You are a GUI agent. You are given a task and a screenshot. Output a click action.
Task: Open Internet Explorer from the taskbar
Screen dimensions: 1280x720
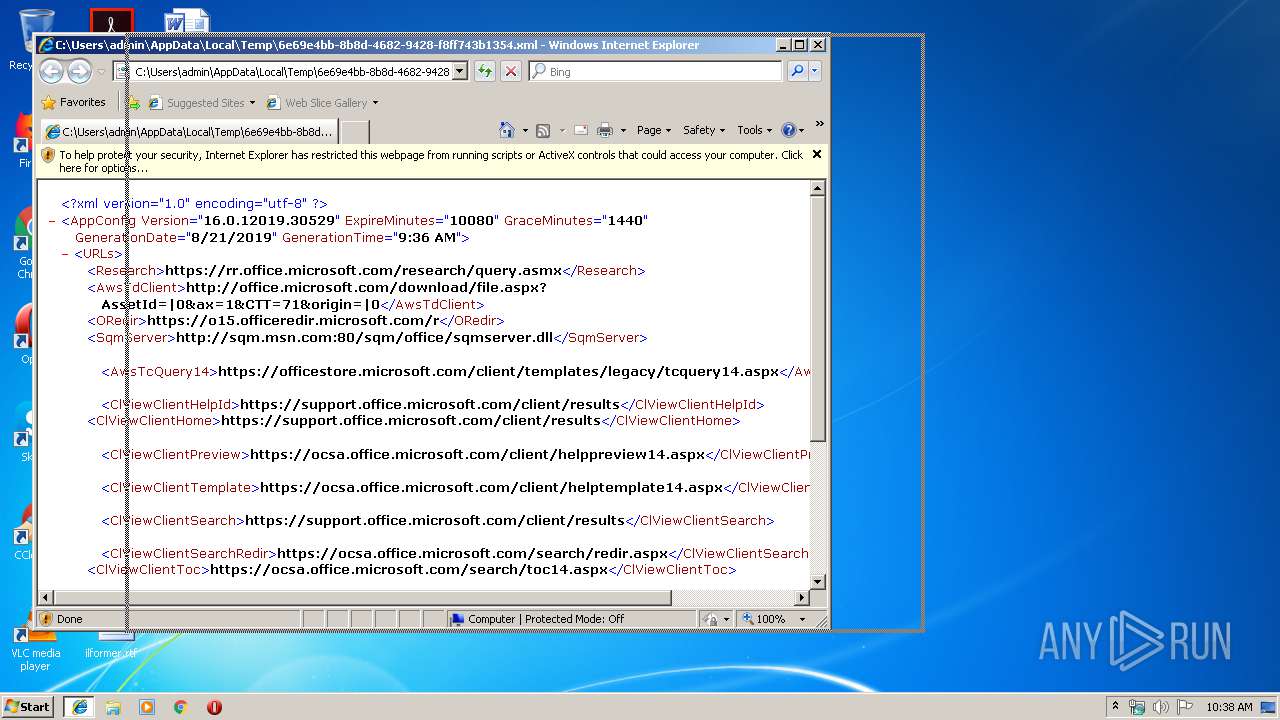coord(79,707)
